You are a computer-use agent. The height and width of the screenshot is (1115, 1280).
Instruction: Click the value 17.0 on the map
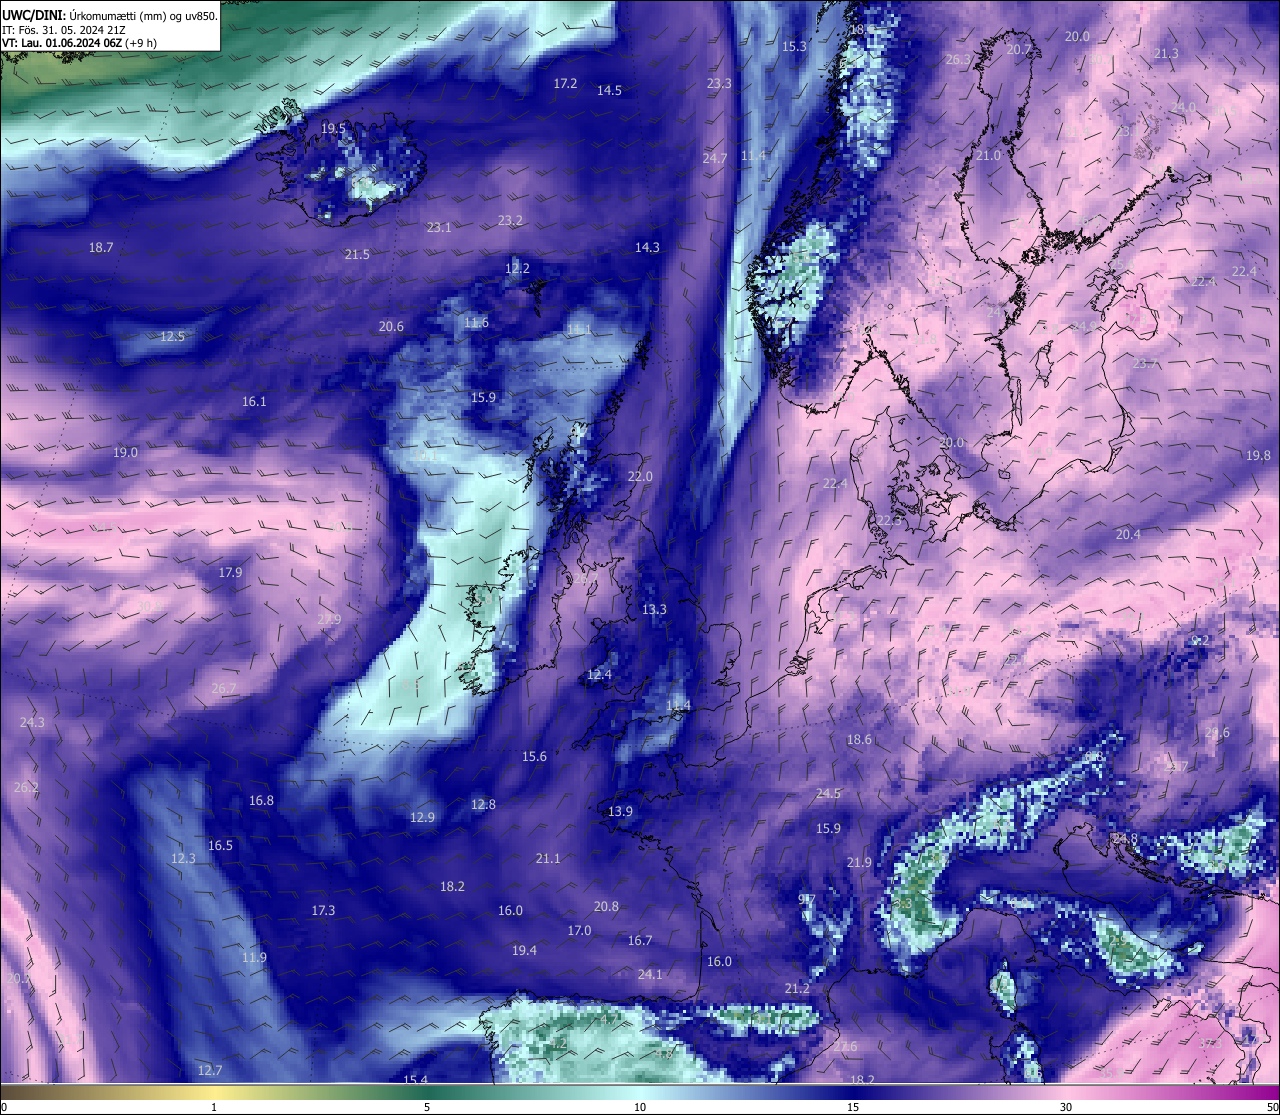coord(579,931)
